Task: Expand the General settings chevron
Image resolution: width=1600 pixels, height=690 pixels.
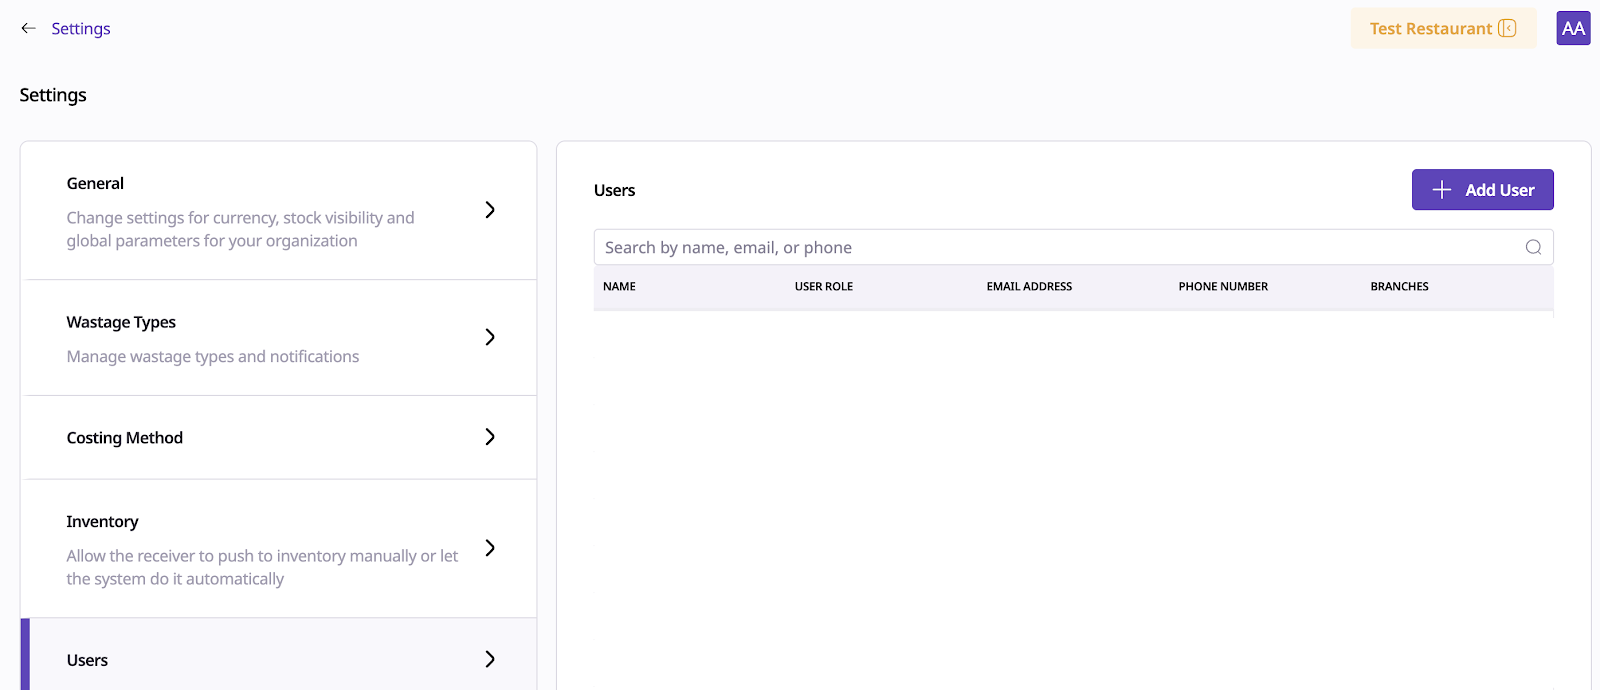Action: 490,210
